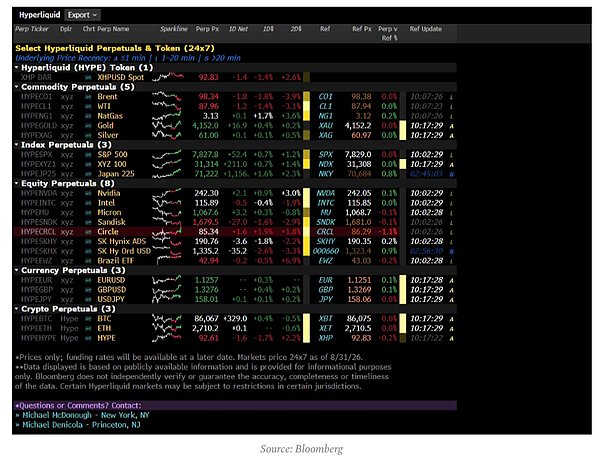
Task: Open chart icon for EURUSD row
Action: [x=88, y=280]
